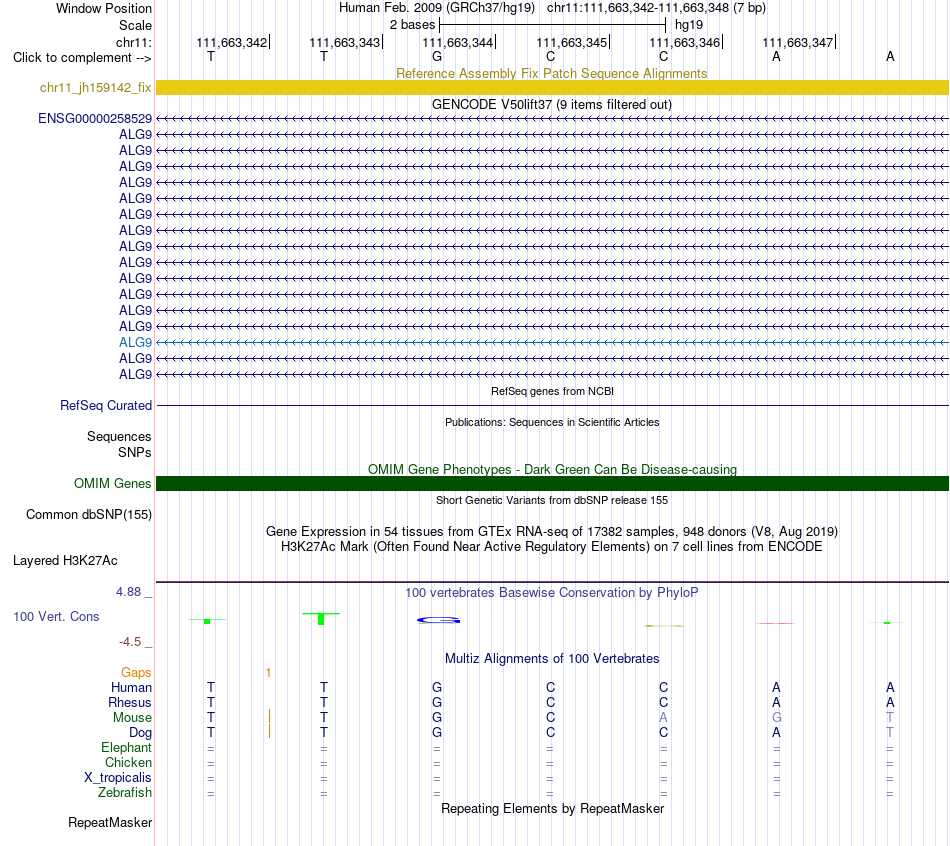Click the 4.88 upper conservation value

[128, 592]
